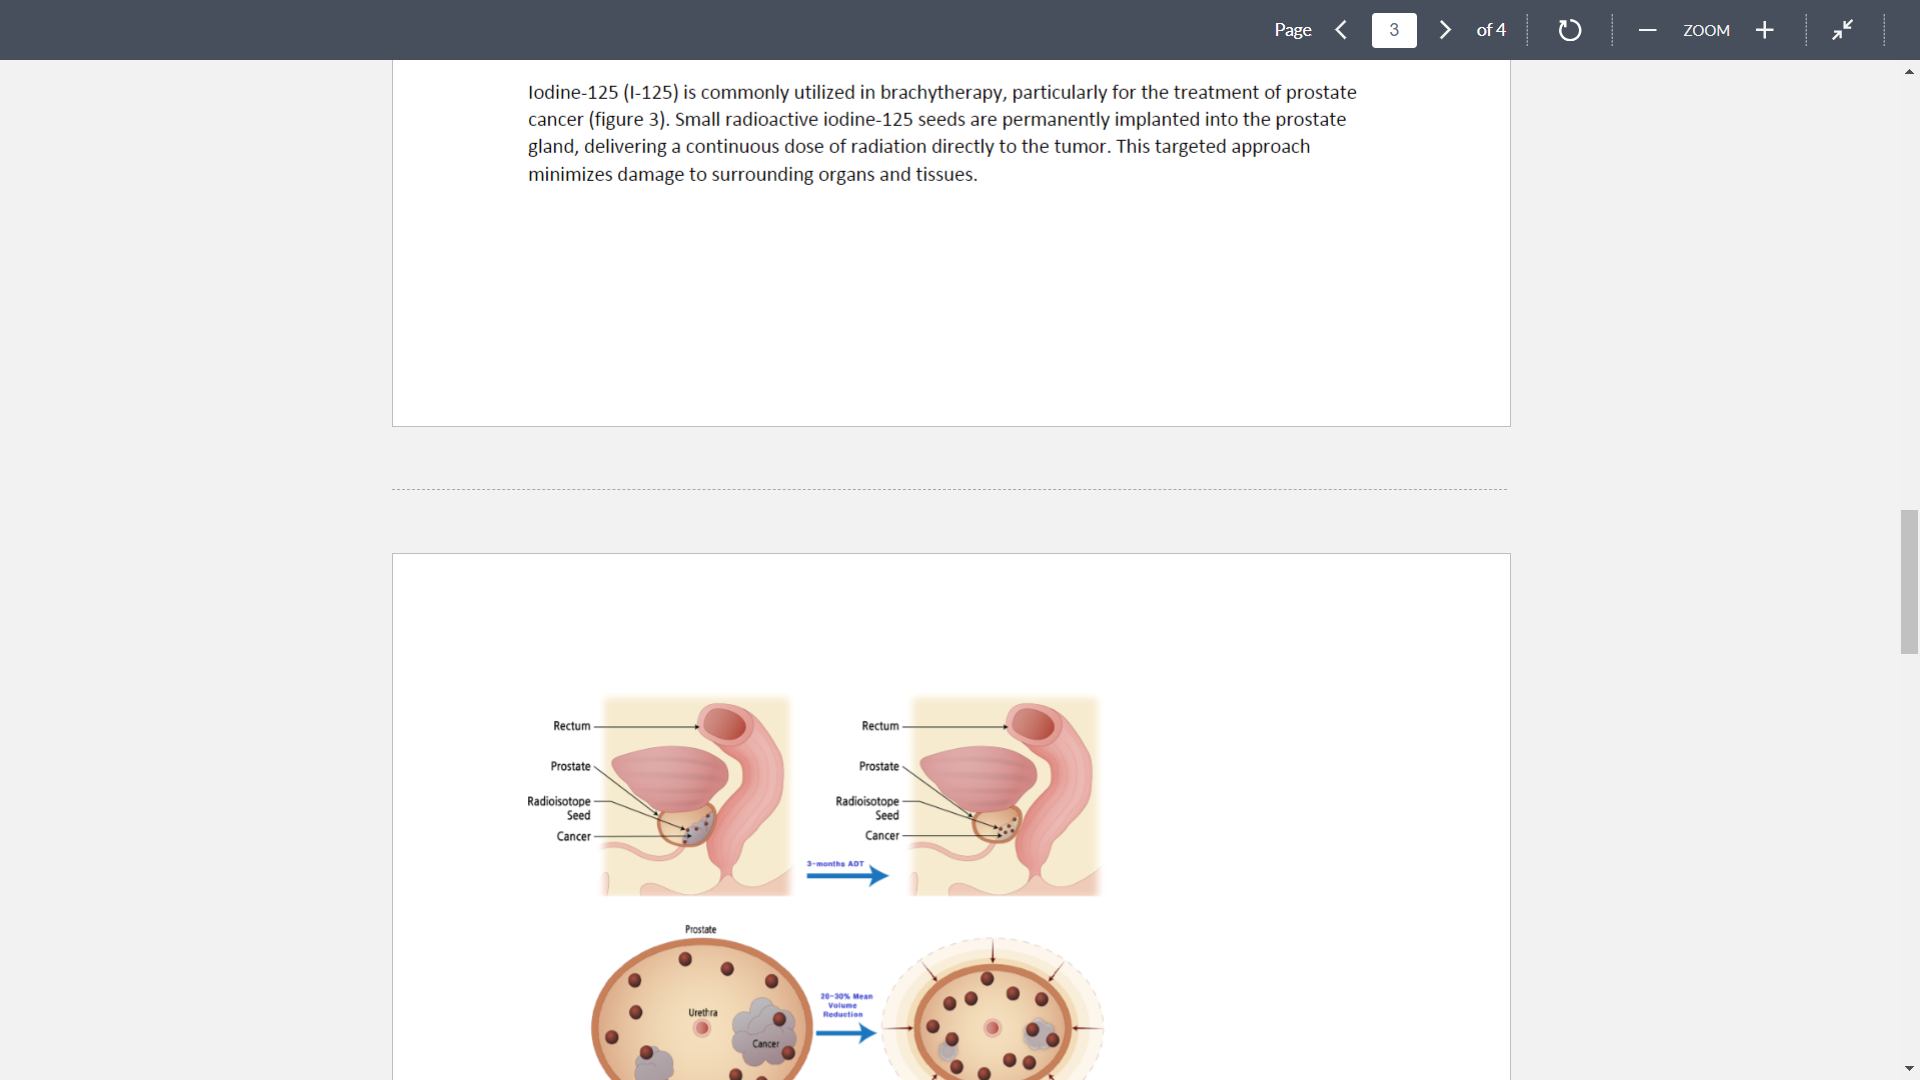Rotate the document view
The height and width of the screenshot is (1080, 1920).
tap(1569, 30)
